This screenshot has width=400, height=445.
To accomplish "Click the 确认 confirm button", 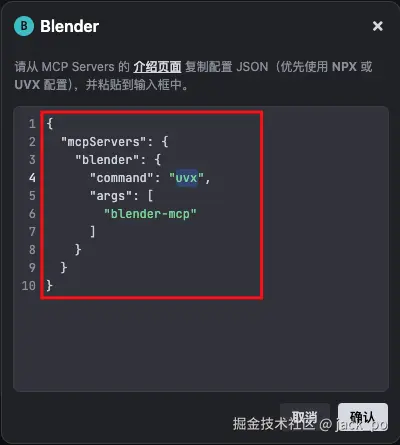I will [x=363, y=417].
